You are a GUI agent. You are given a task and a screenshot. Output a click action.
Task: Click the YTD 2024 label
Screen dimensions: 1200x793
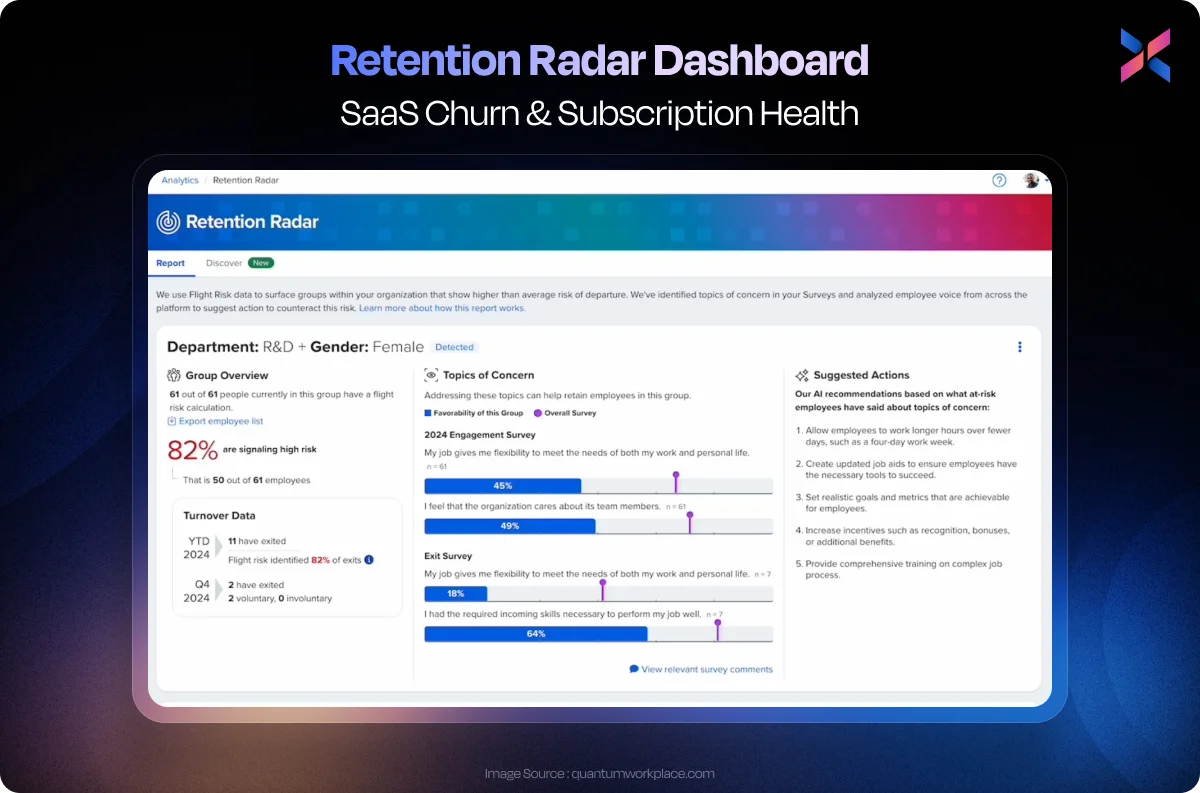pyautogui.click(x=196, y=548)
